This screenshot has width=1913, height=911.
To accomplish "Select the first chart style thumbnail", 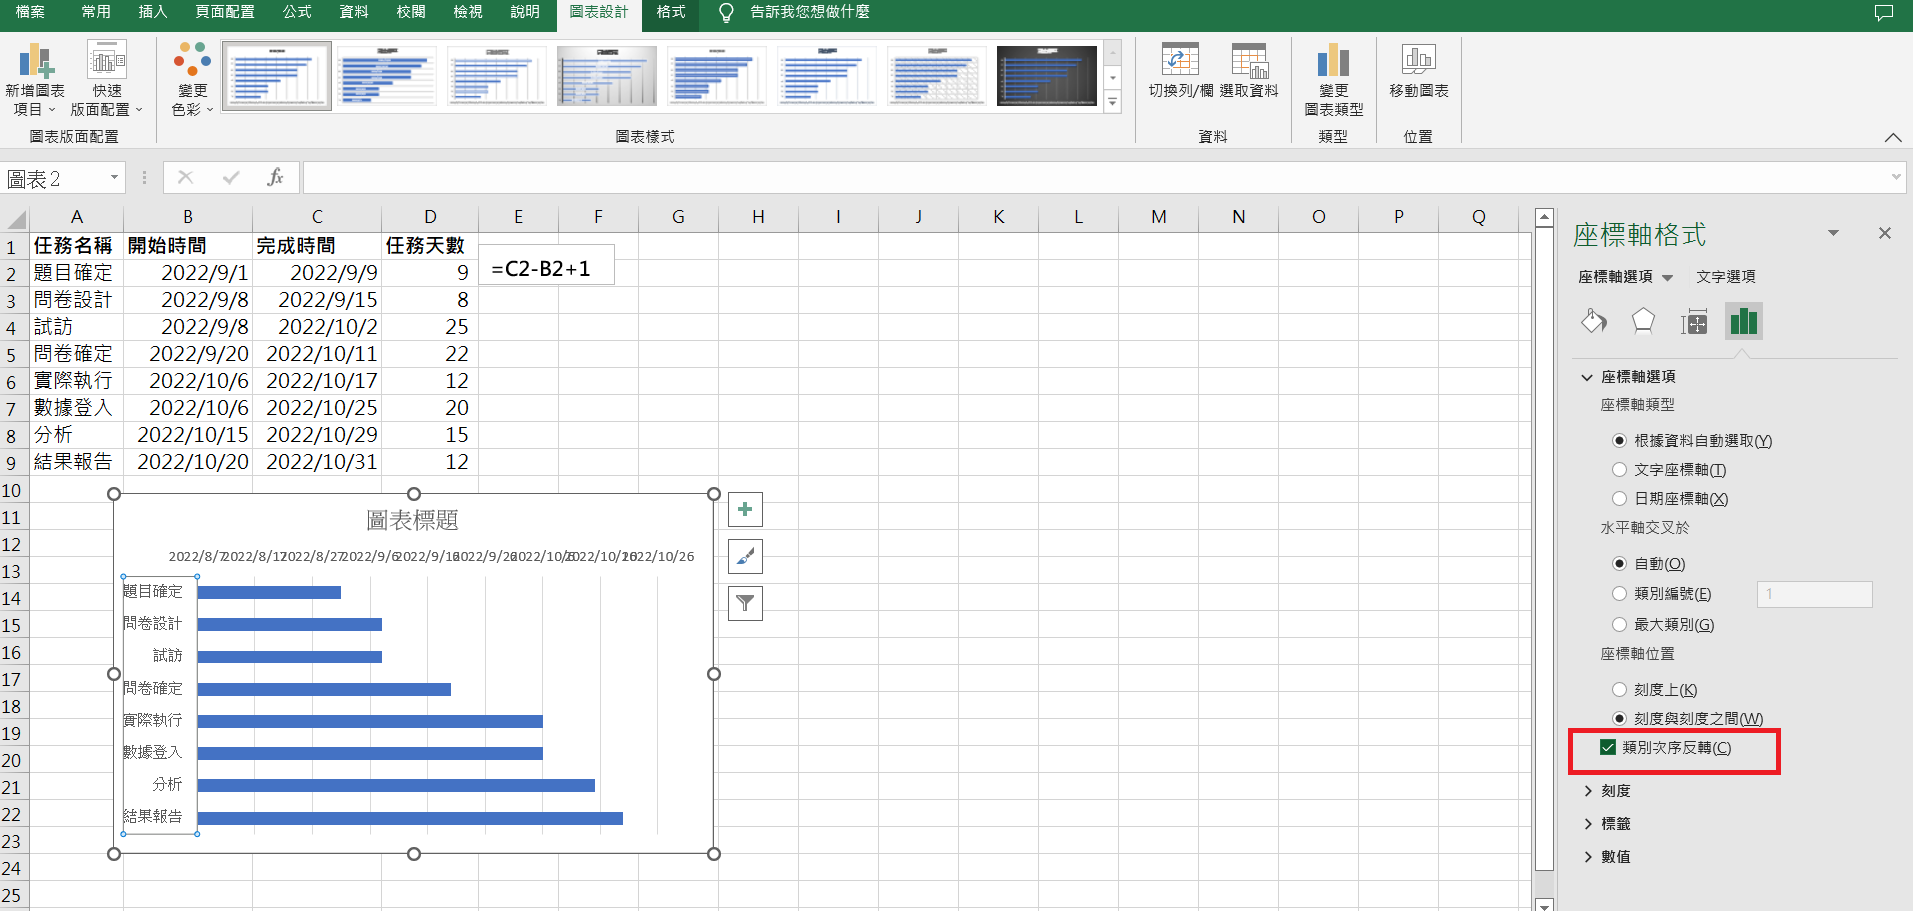I will 277,76.
